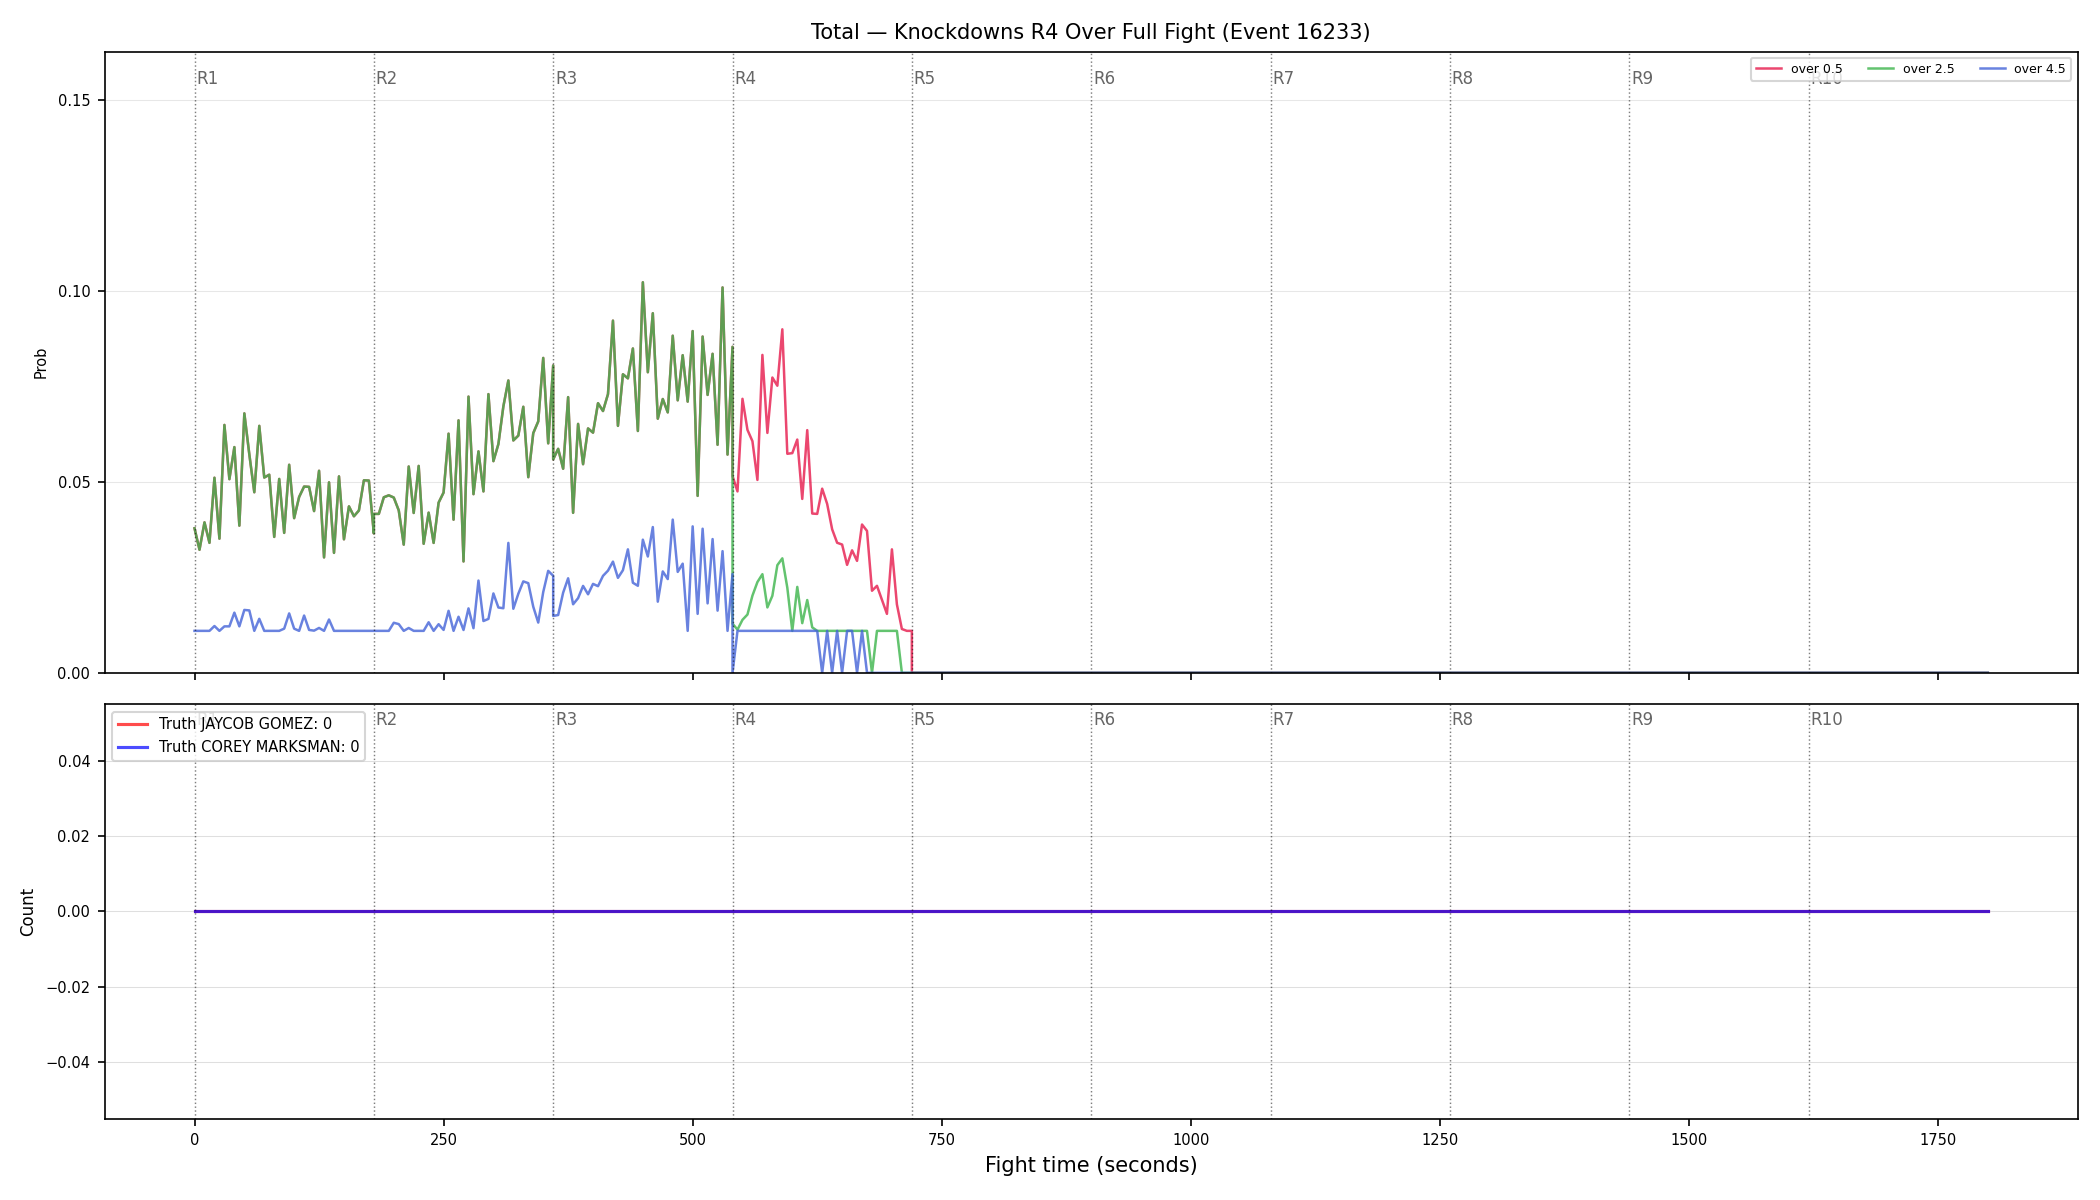
Task: Click the R2 round marker in the Count chart
Action: [386, 719]
